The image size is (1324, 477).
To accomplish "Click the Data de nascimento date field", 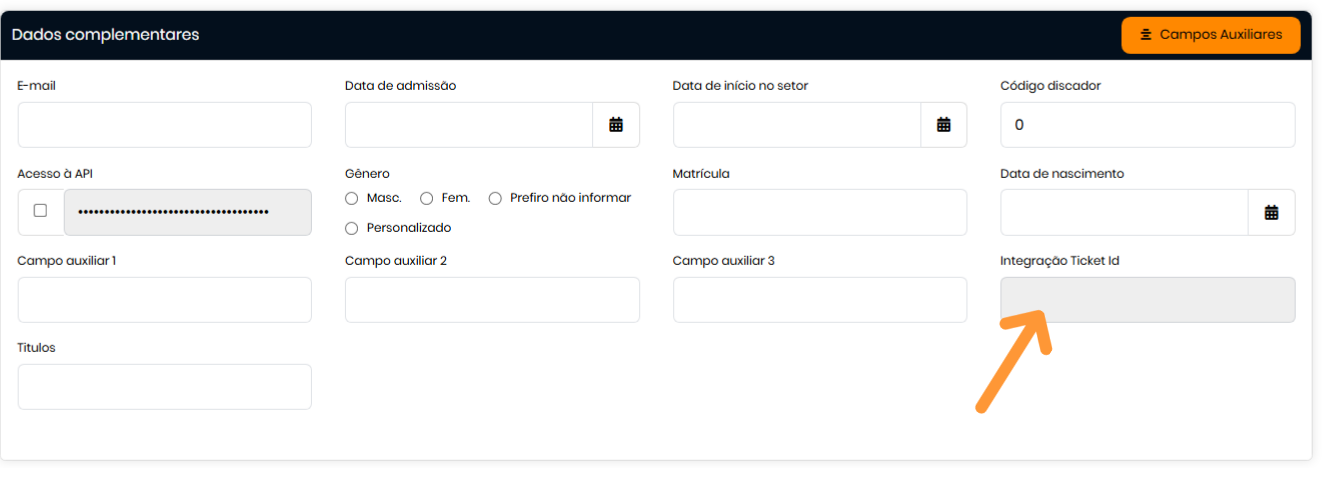I will [1123, 212].
